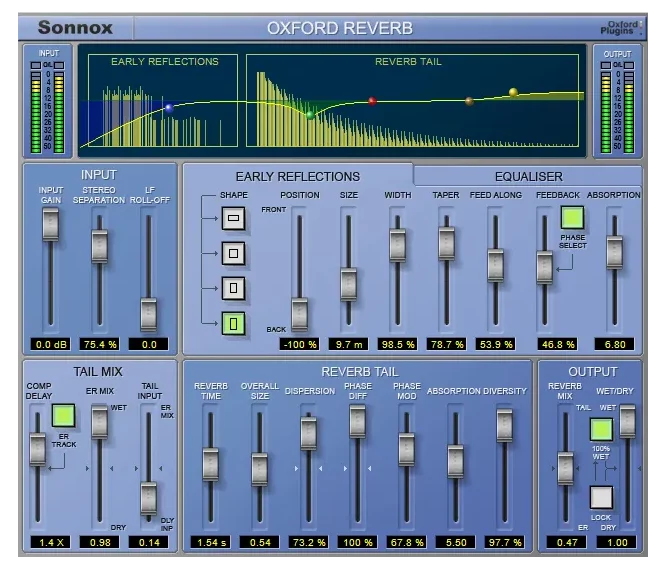Click the Phase Diff value 100 %
The width and height of the screenshot is (667, 570).
(x=358, y=542)
